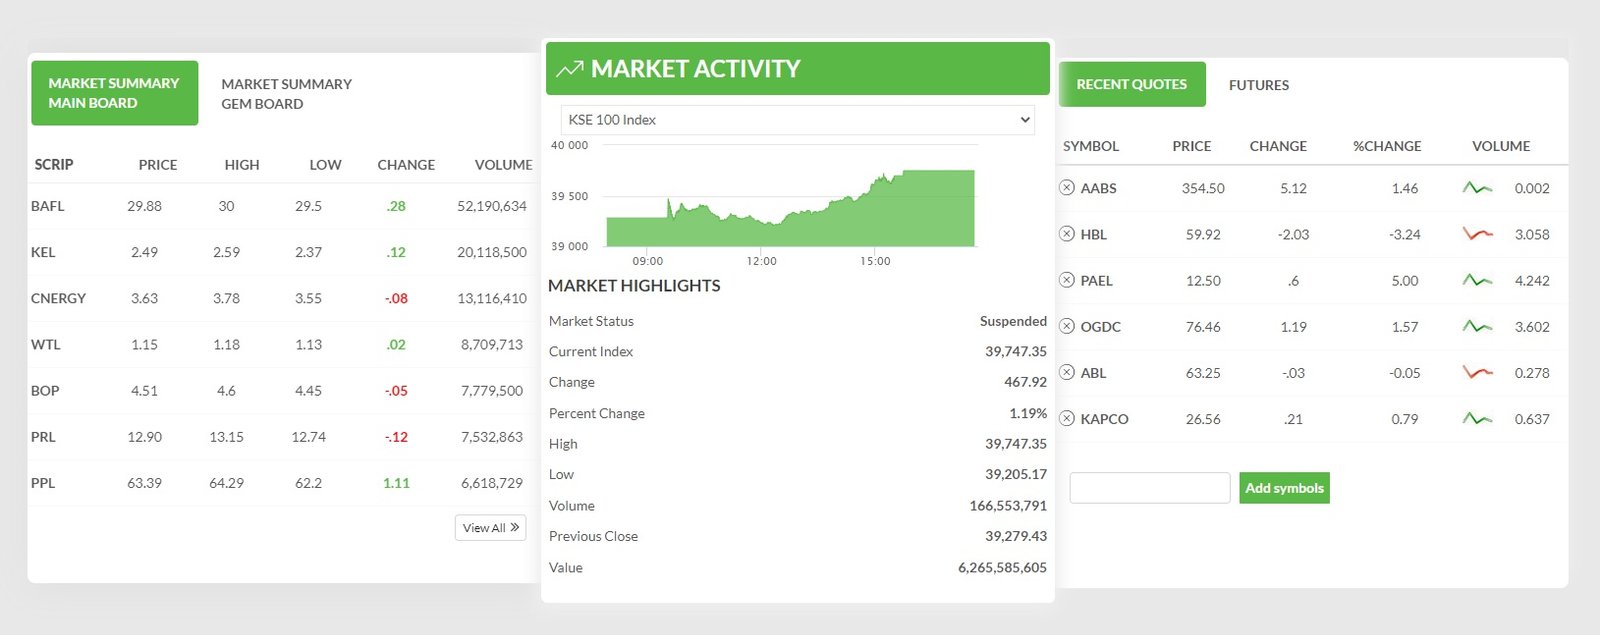This screenshot has height=635, width=1600.
Task: Open the Futures tab
Action: 1258,85
